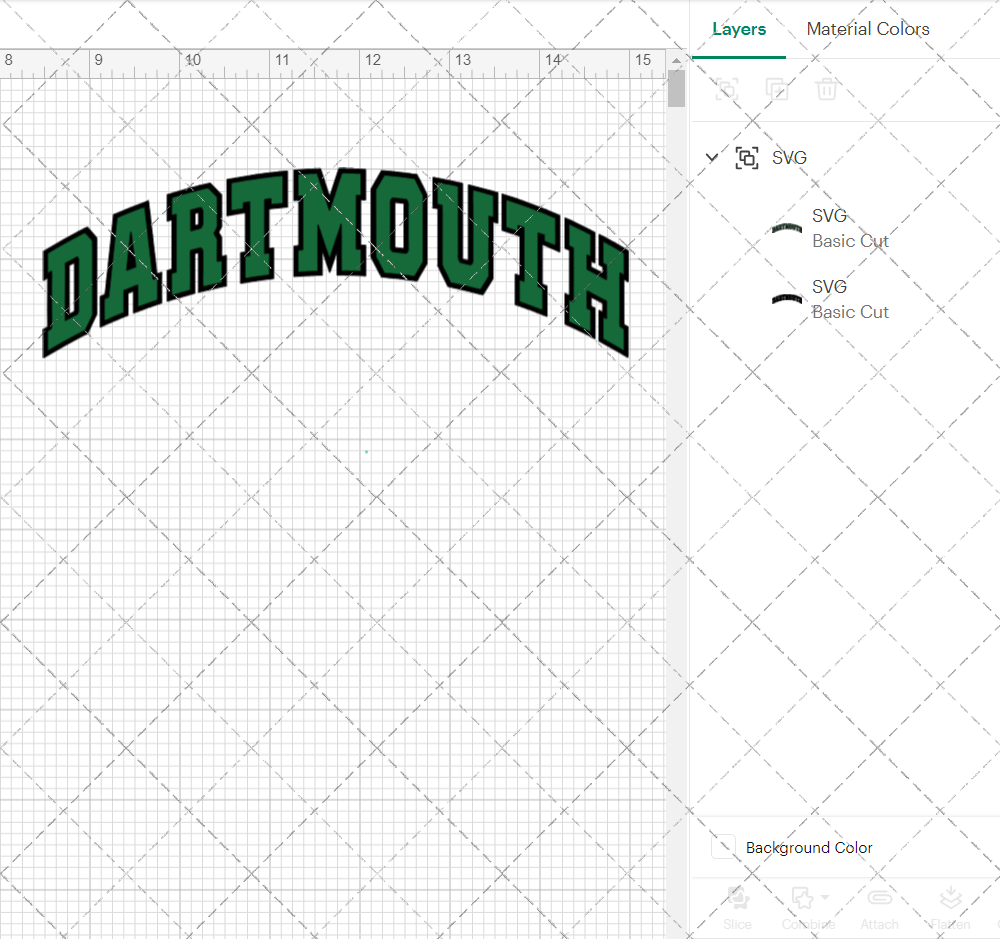Select the SVG group label
Image resolution: width=1000 pixels, height=939 pixels.
click(790, 158)
